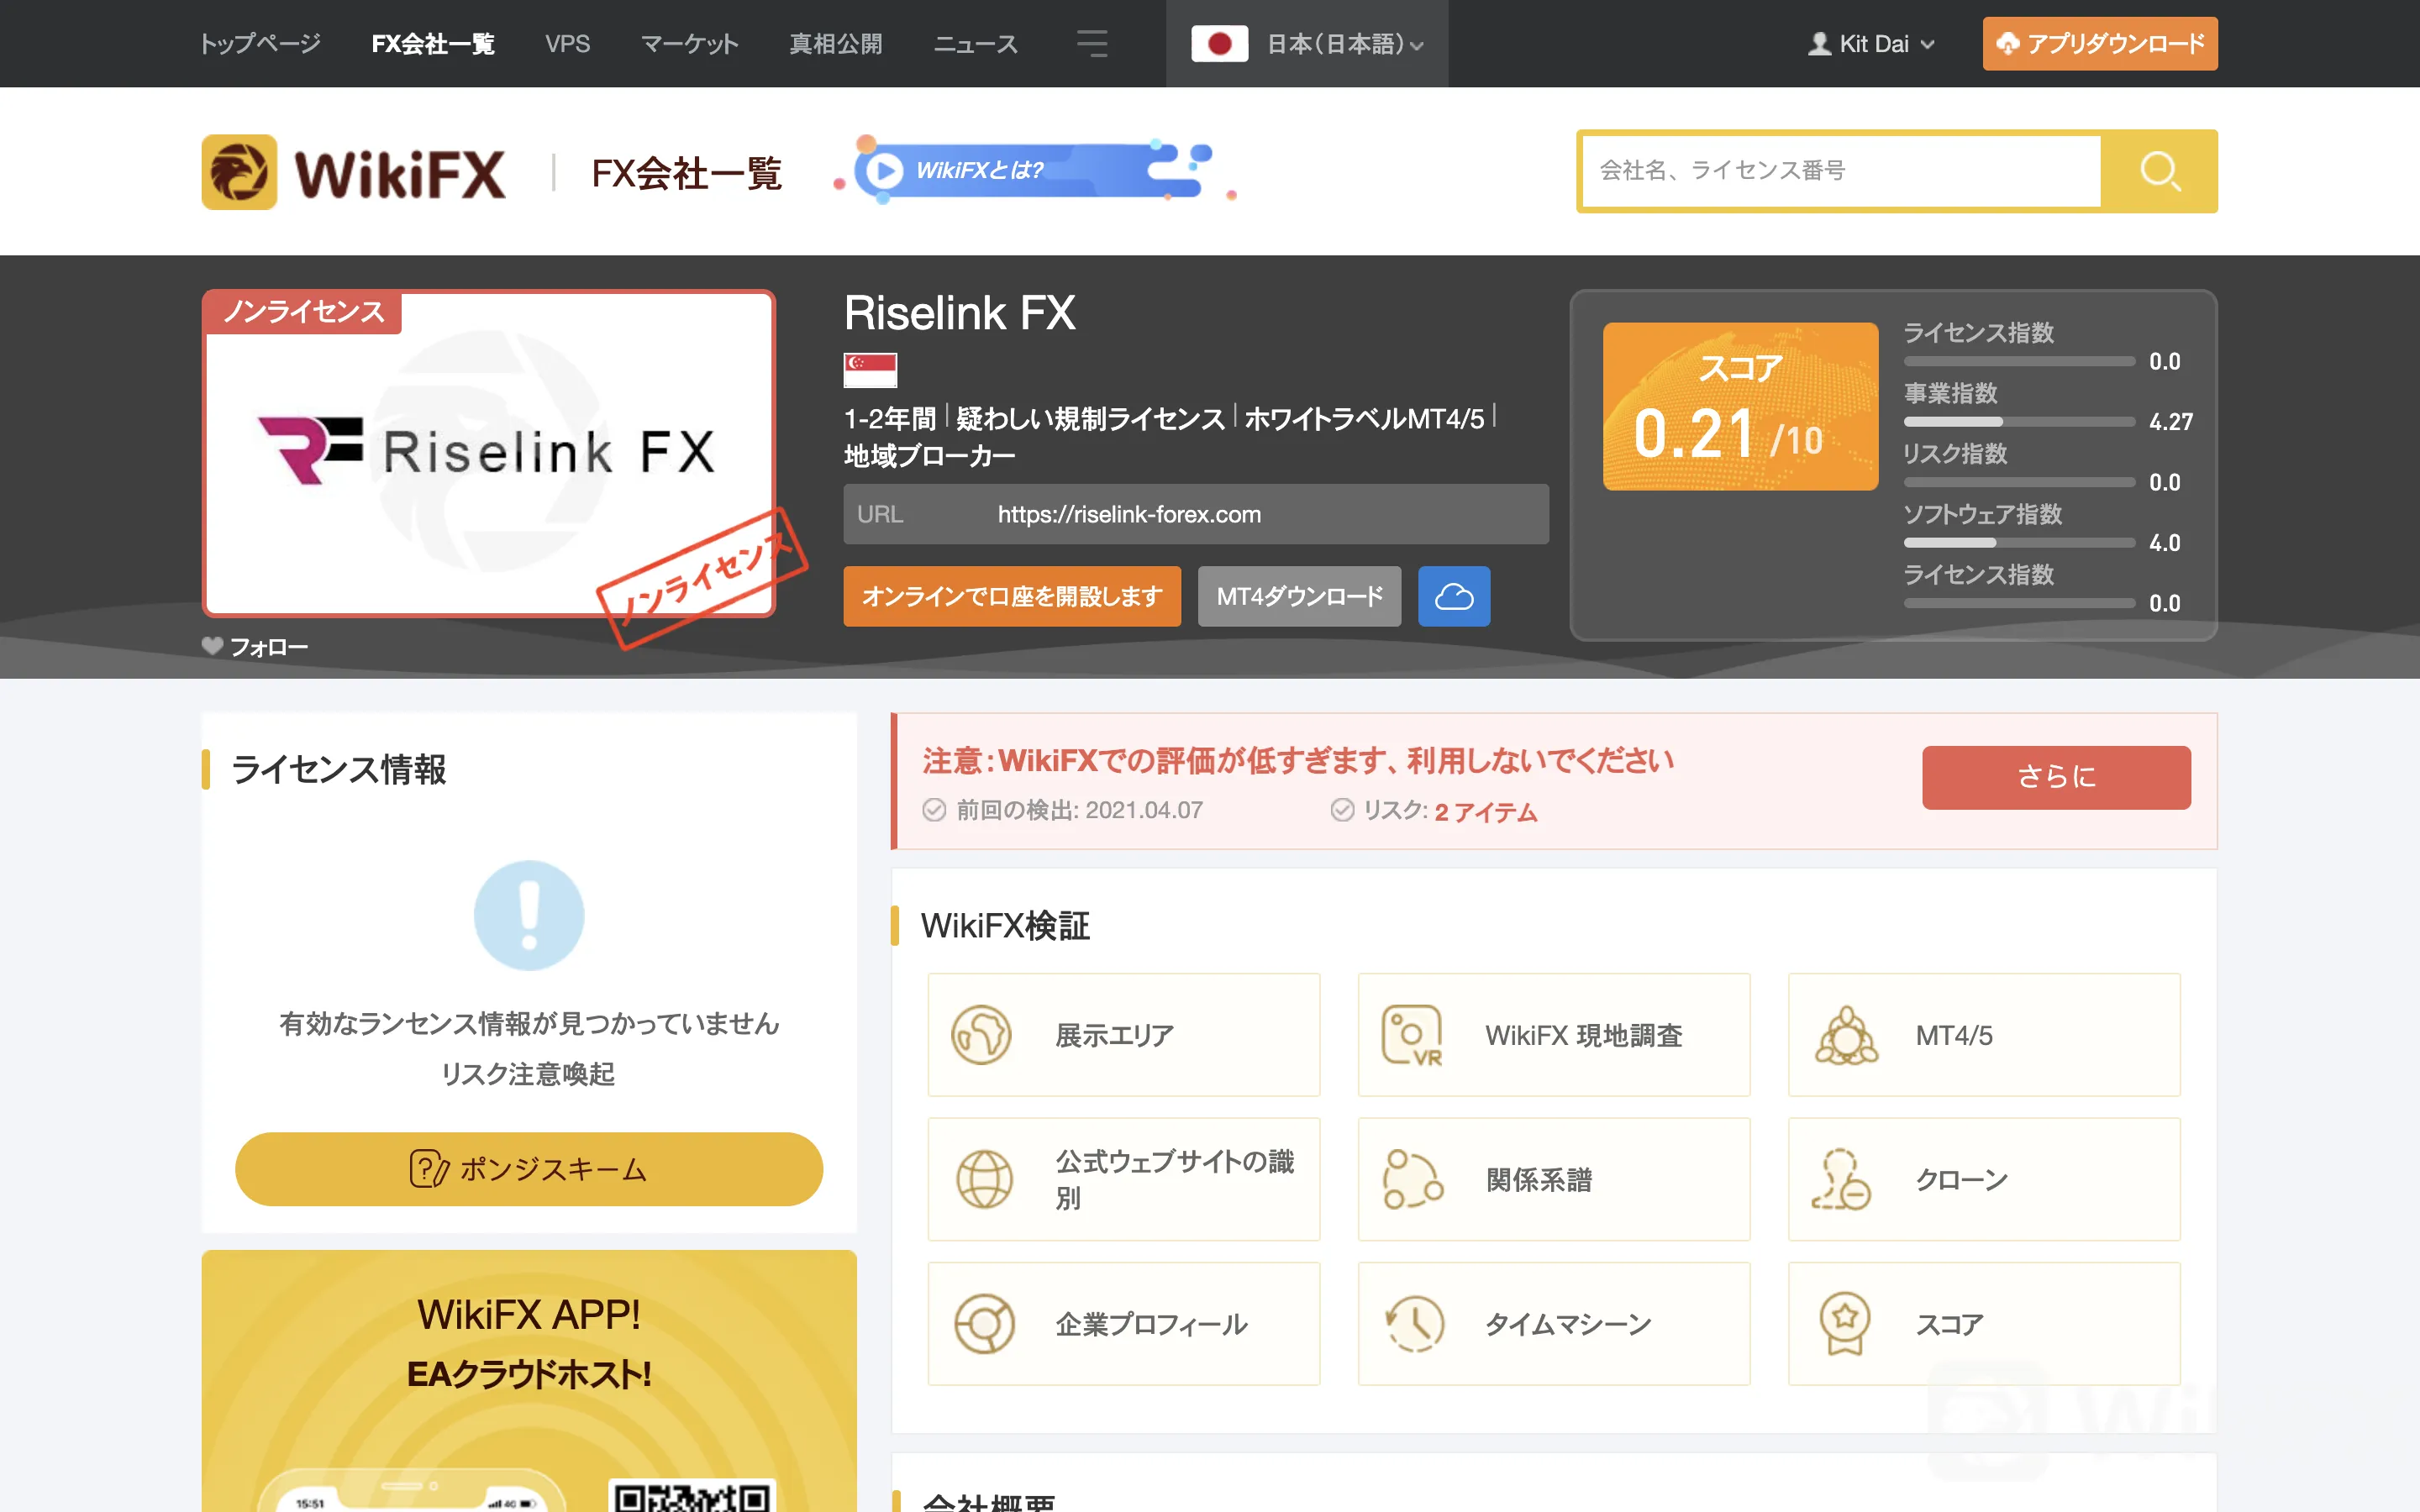Click the 疑わしい規制ライセンス tag

(1090, 418)
